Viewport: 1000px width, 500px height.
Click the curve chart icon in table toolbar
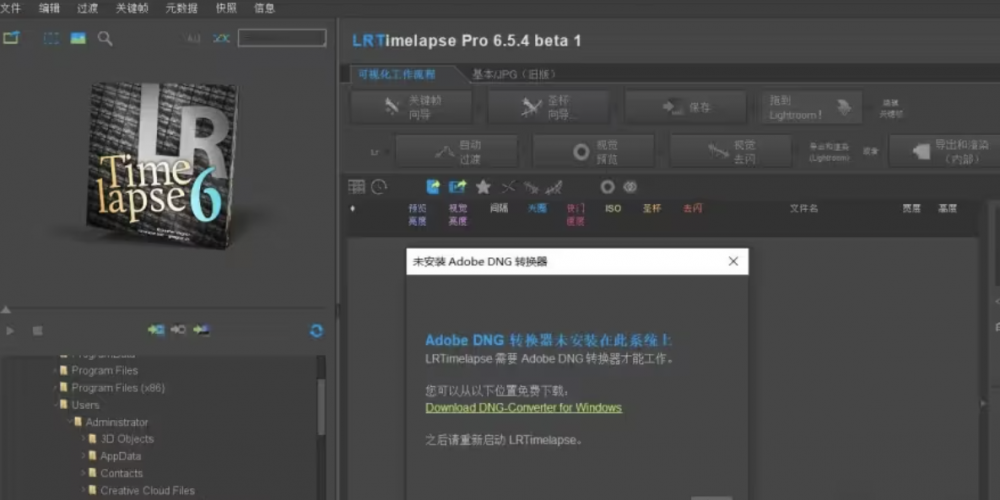click(554, 187)
